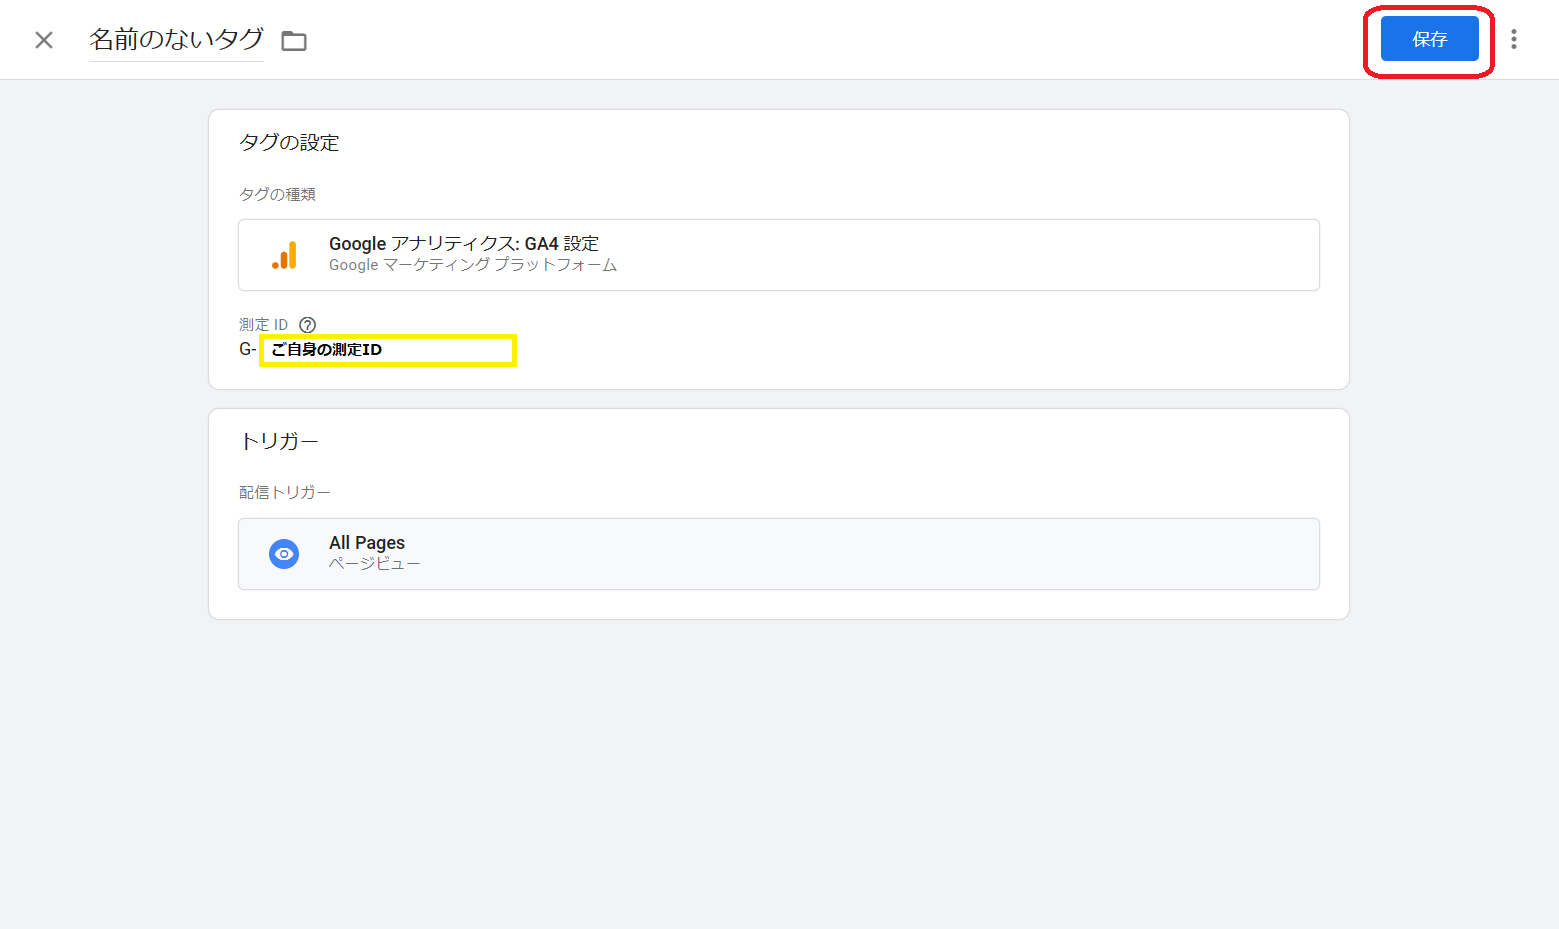The image size is (1559, 929).
Task: Click the Google マーケティング プラットフォーム subtitle
Action: [473, 265]
